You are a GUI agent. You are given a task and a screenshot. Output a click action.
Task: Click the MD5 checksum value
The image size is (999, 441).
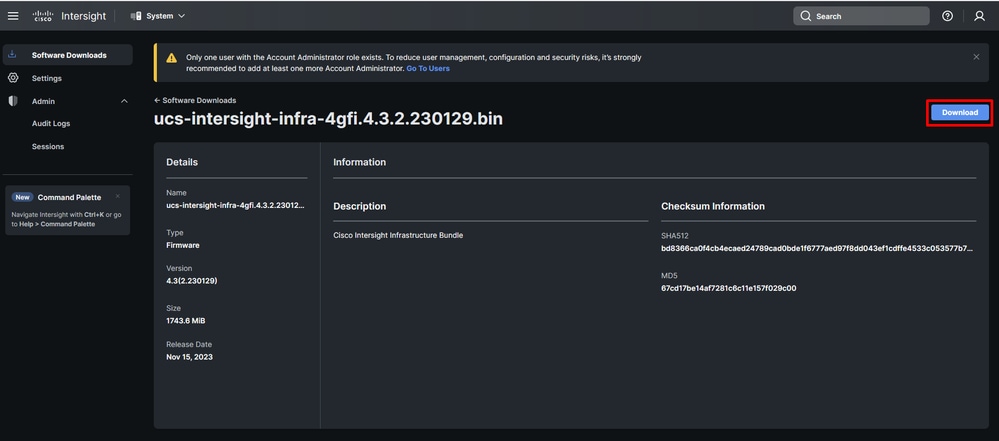729,288
